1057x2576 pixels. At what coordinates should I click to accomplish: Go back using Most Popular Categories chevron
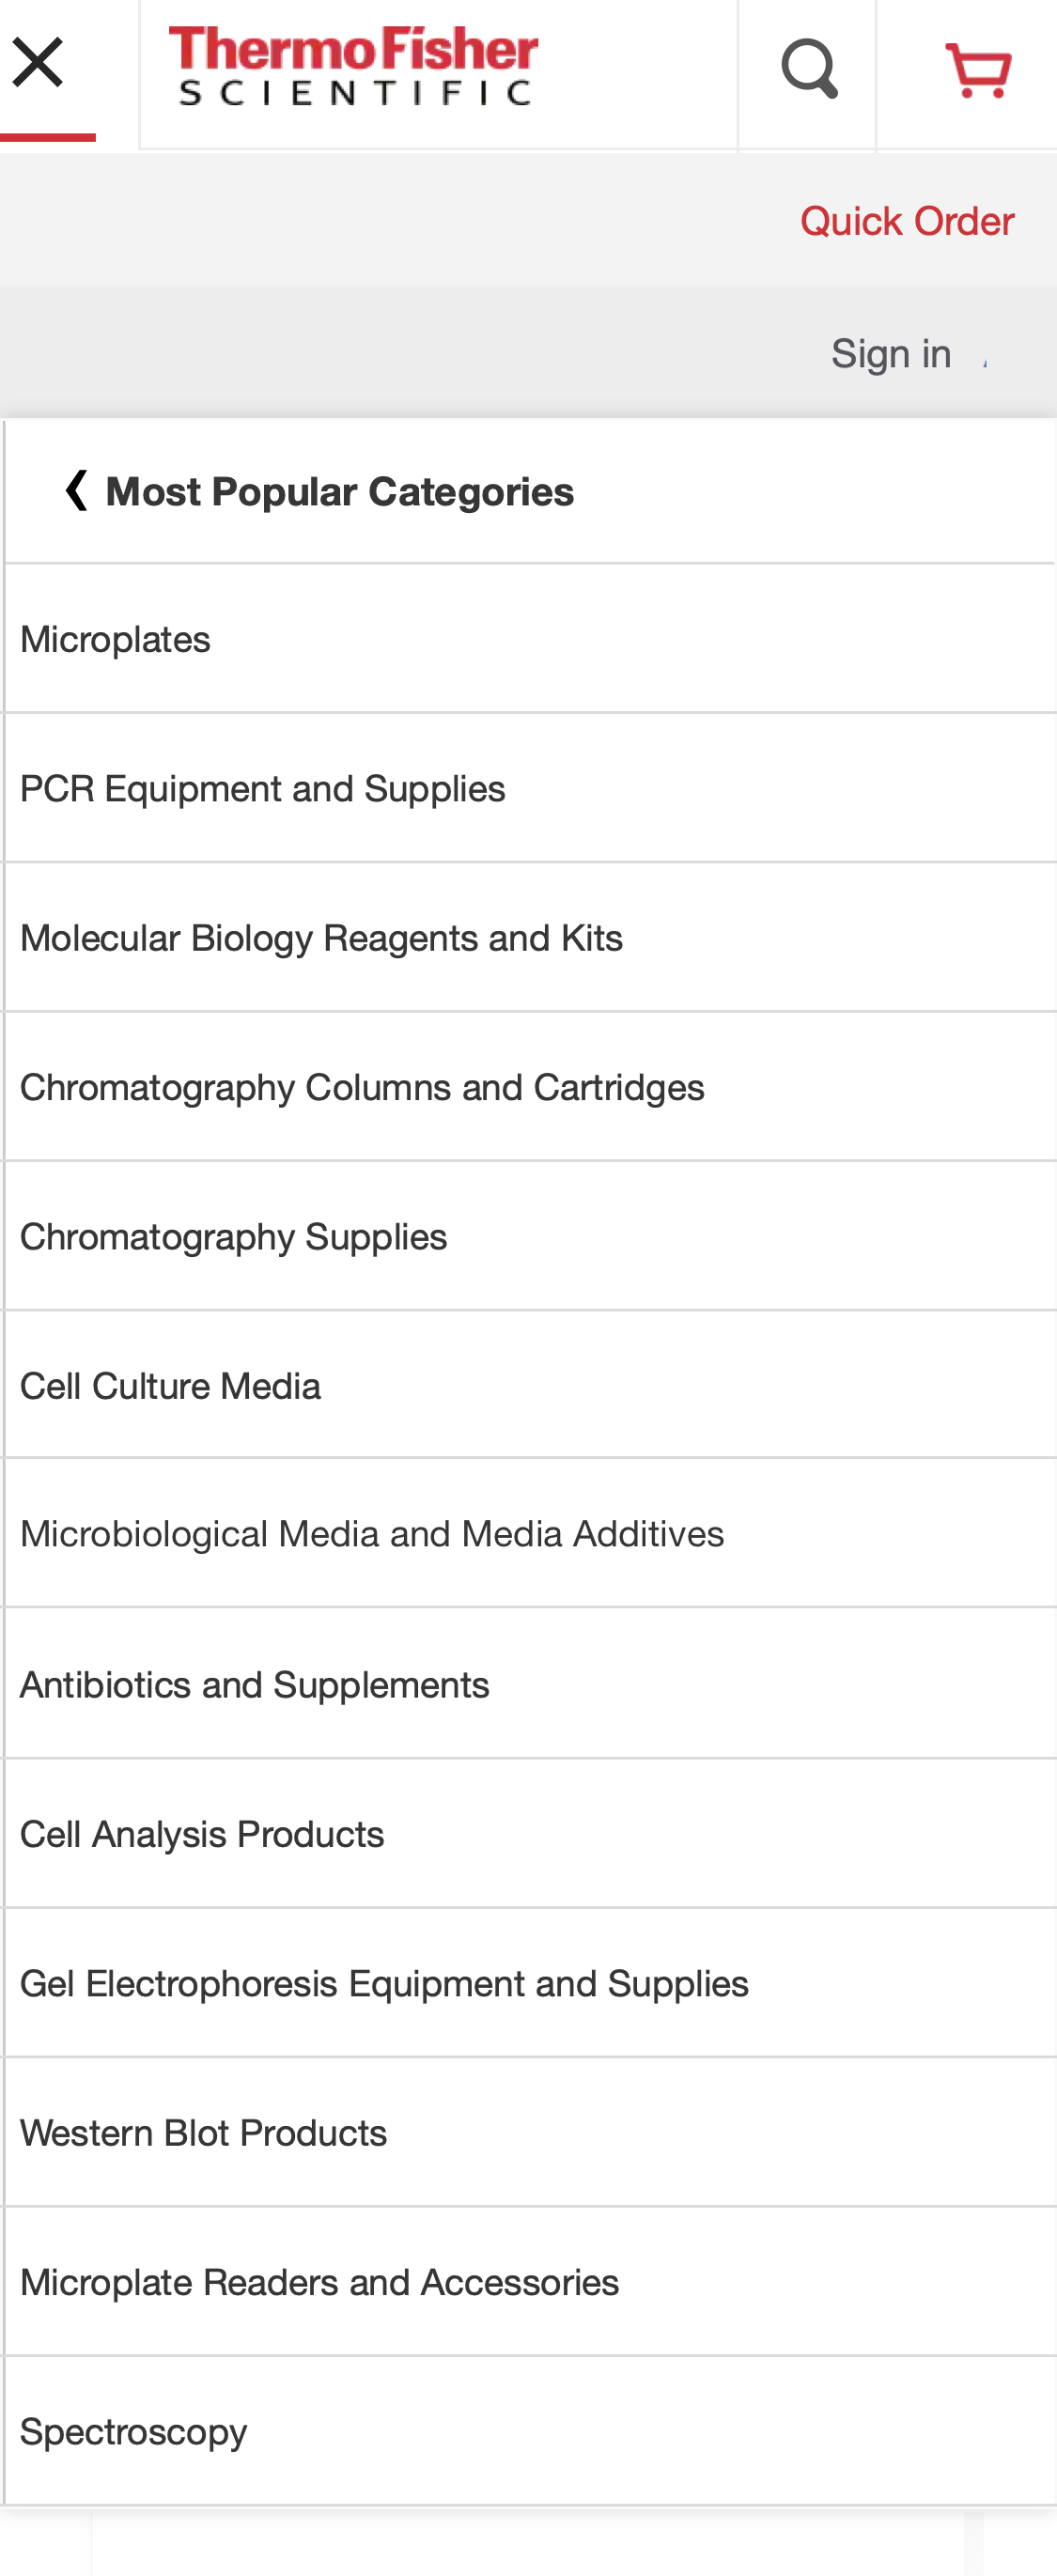(x=76, y=490)
